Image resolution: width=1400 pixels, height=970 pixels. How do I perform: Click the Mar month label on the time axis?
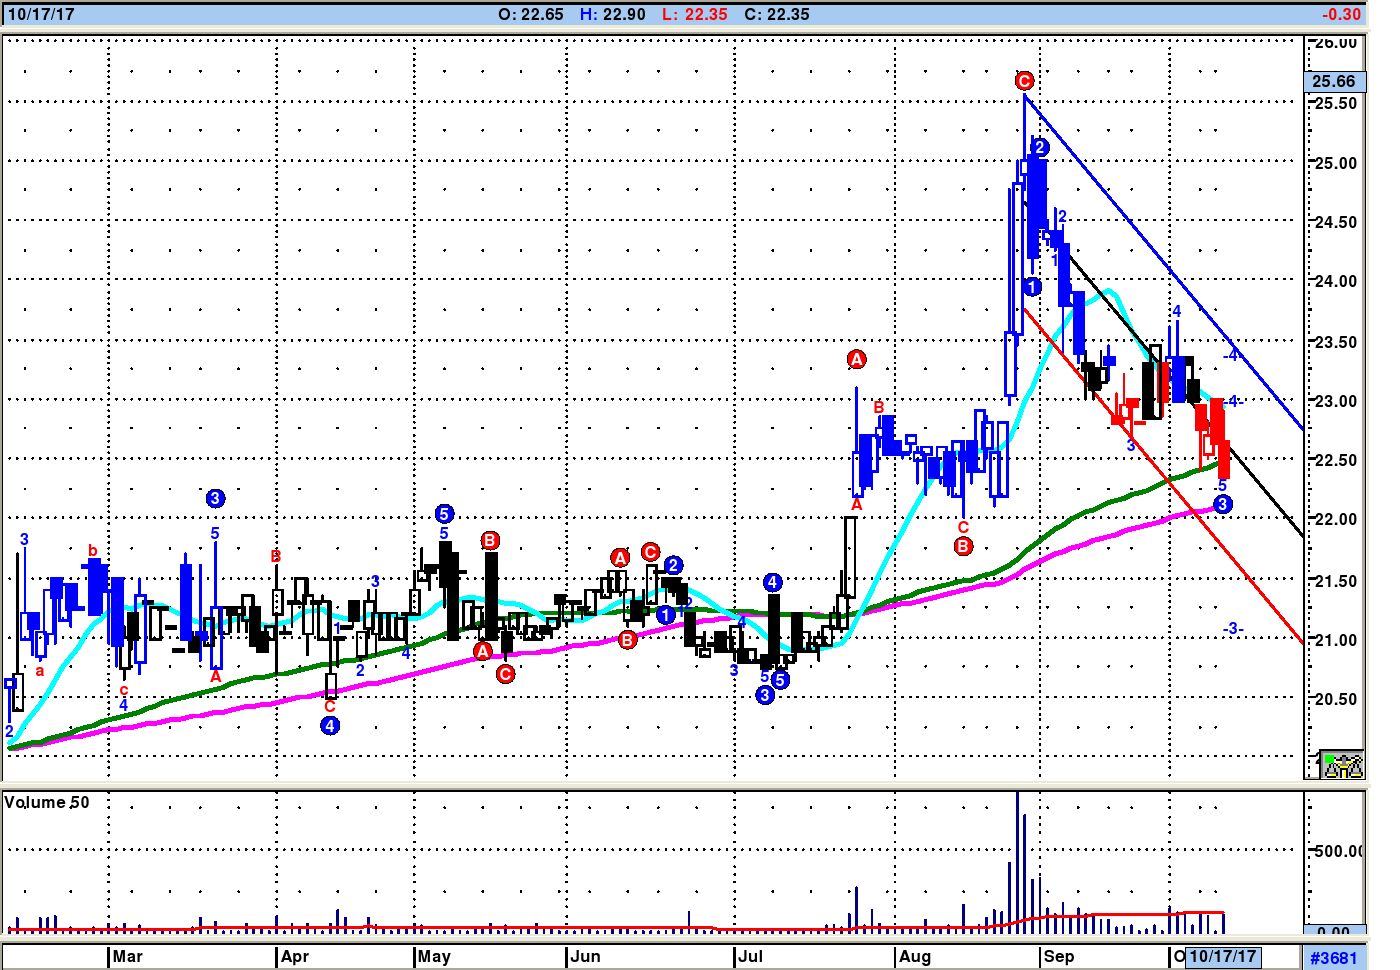[x=127, y=957]
